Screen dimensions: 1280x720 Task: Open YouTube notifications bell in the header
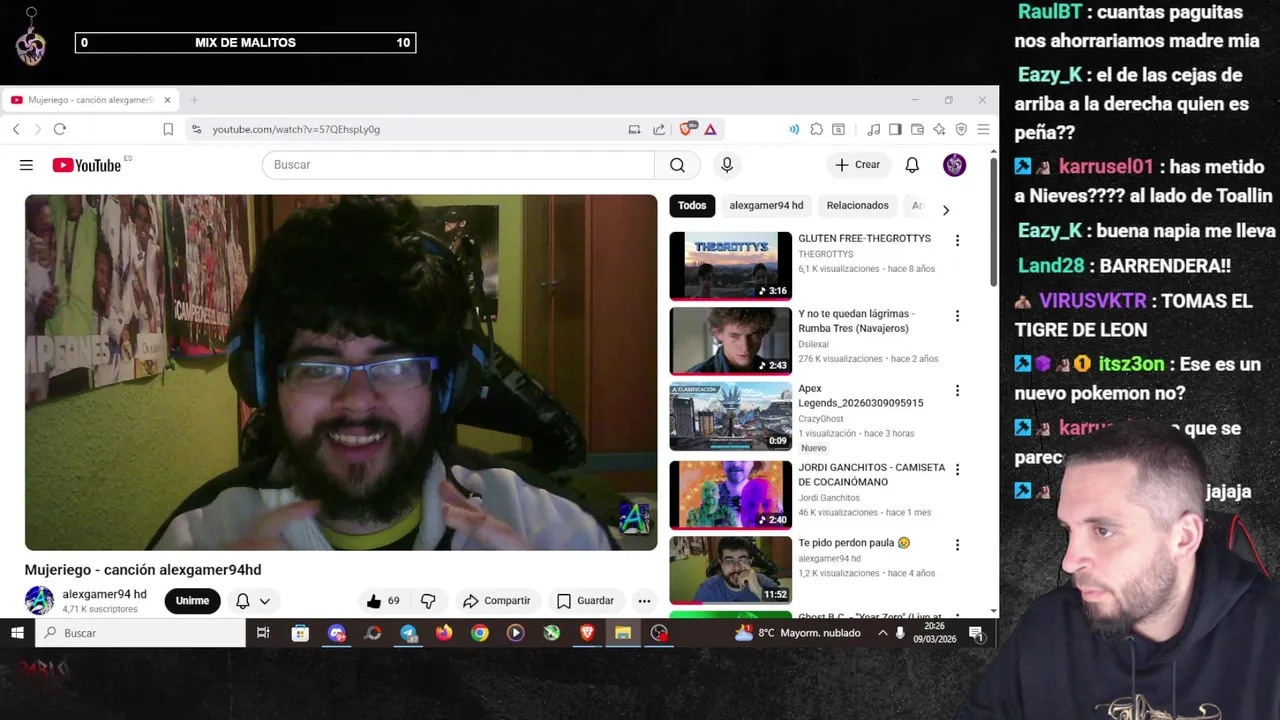click(912, 165)
